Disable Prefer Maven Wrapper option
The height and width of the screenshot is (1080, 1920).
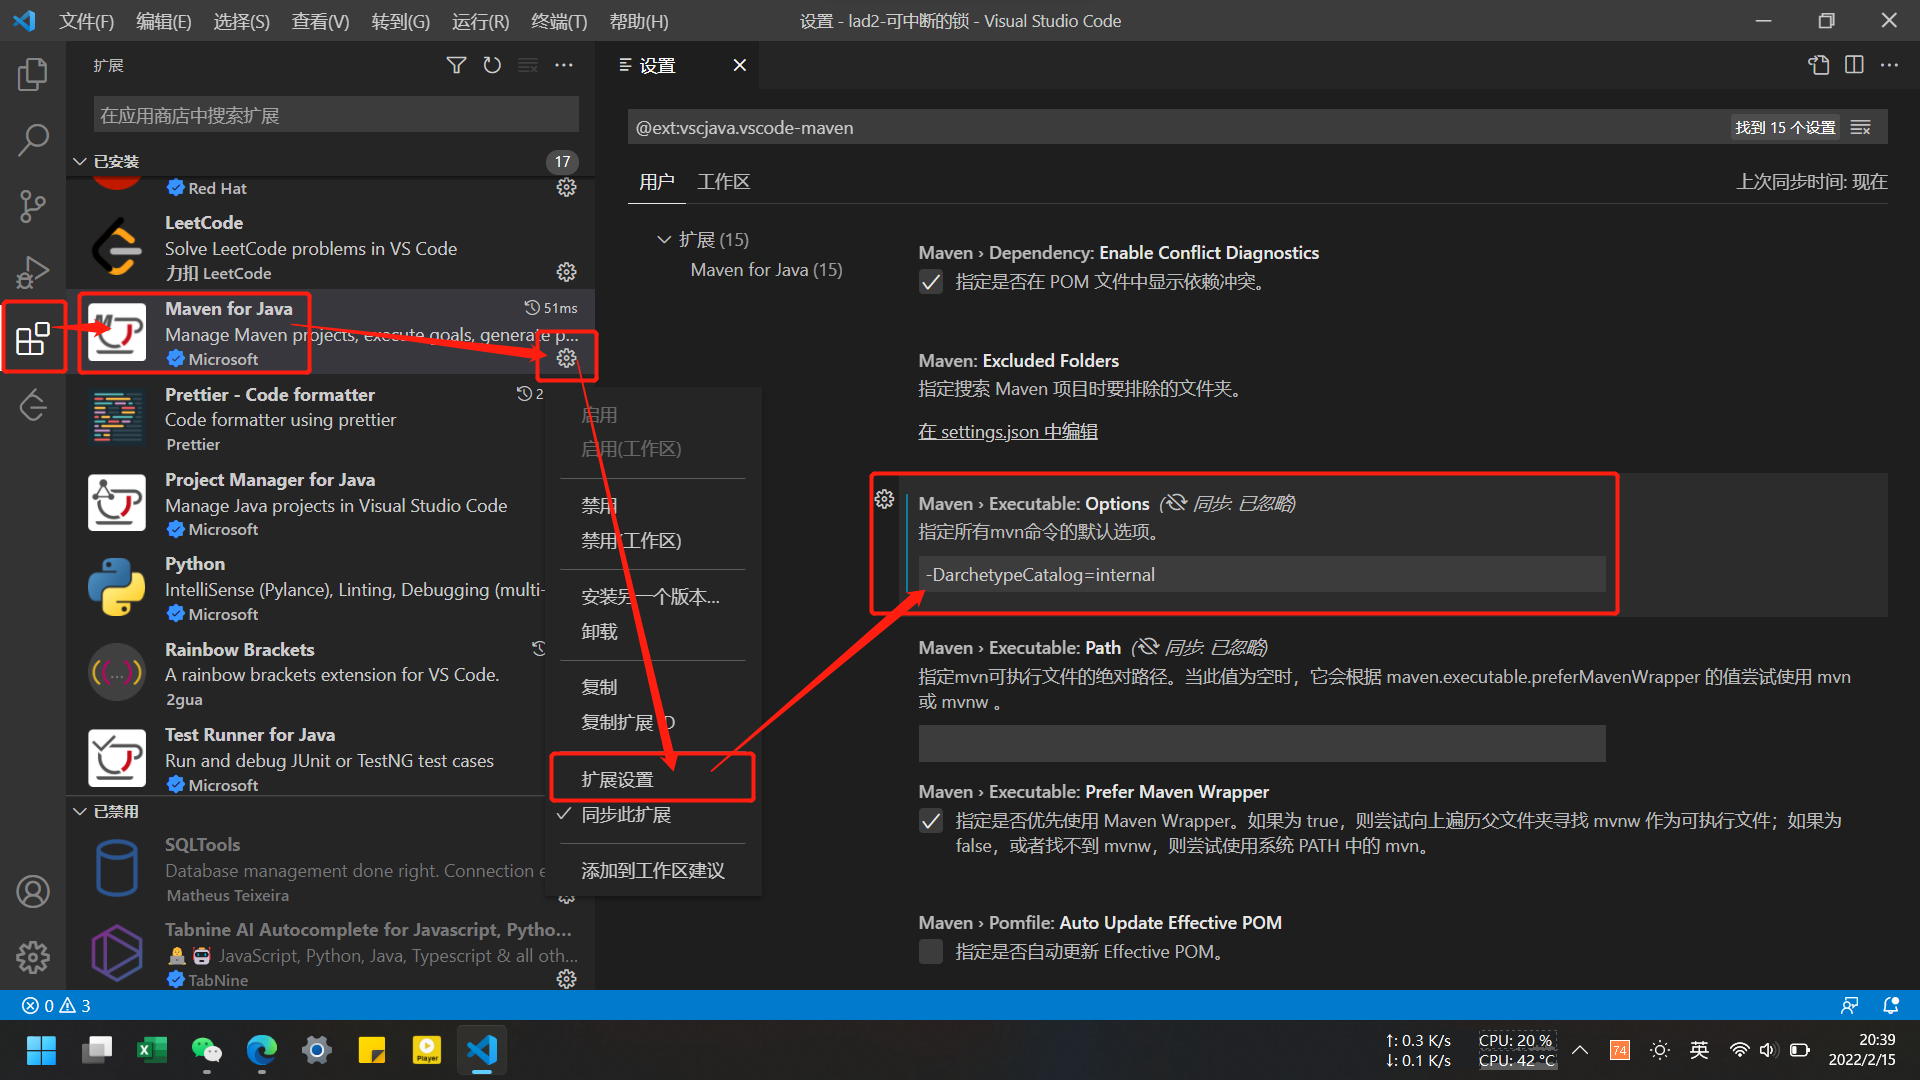931,821
